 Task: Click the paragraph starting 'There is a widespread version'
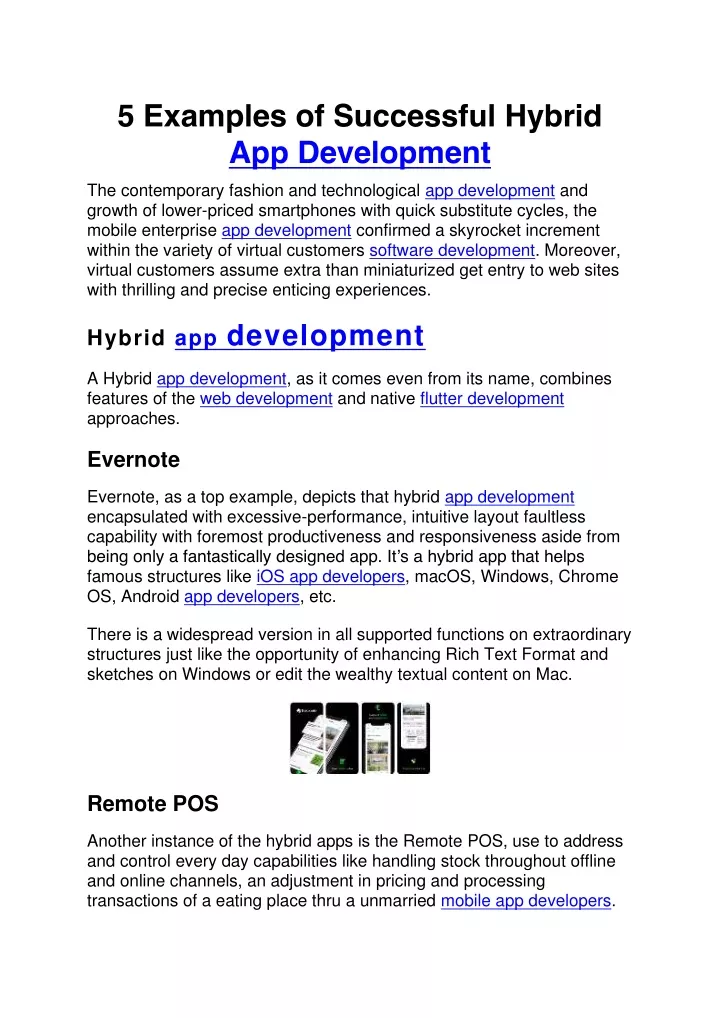click(359, 654)
